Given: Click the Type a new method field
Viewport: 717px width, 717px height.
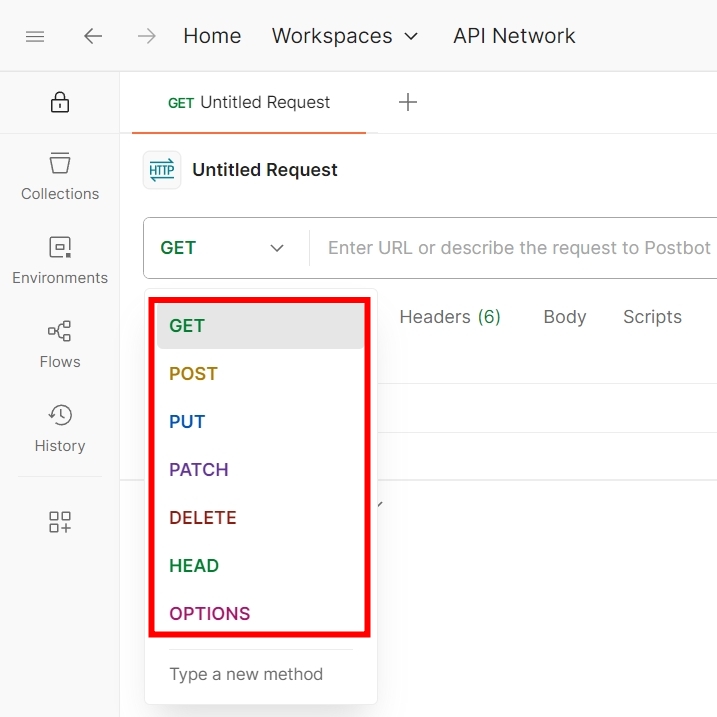Looking at the screenshot, I should point(261,674).
